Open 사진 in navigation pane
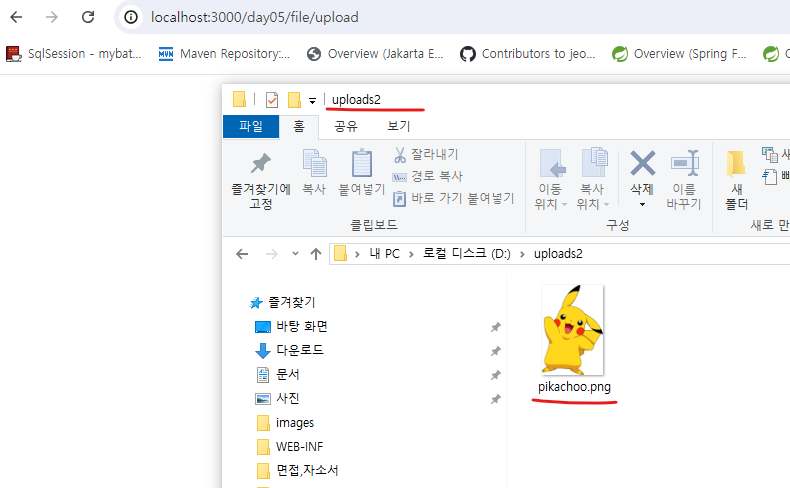Image resolution: width=790 pixels, height=488 pixels. click(278, 398)
